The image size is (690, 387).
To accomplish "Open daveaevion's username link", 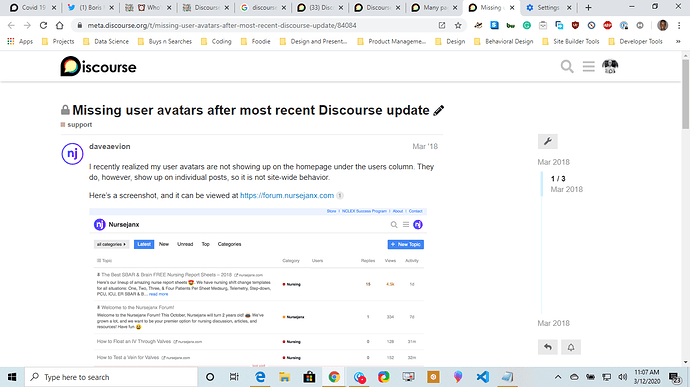I will (x=110, y=147).
